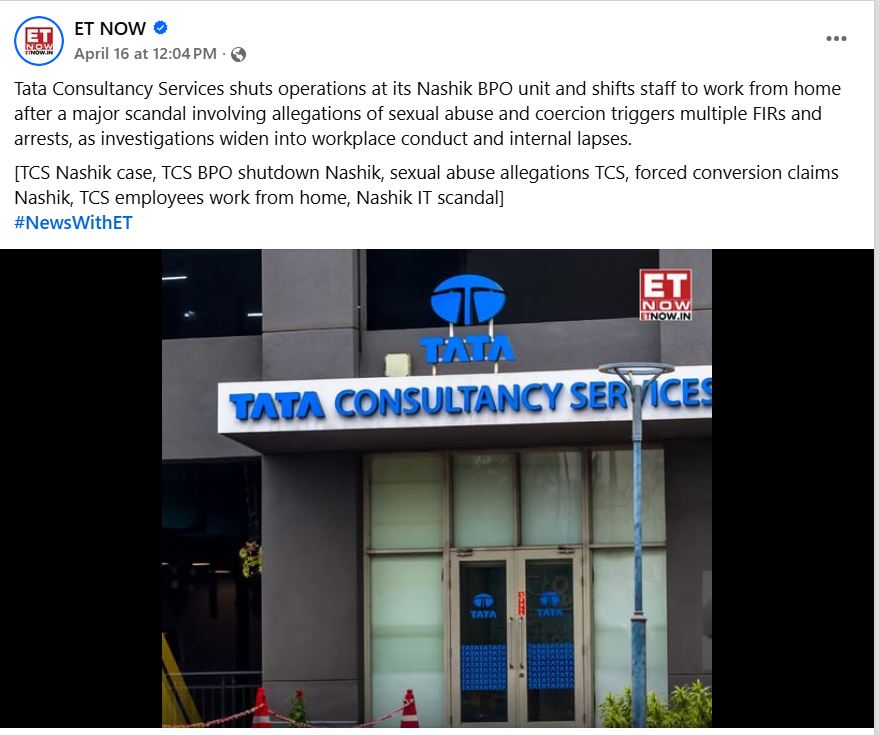879x735 pixels.
Task: Click the globe public audience icon
Action: (238, 54)
